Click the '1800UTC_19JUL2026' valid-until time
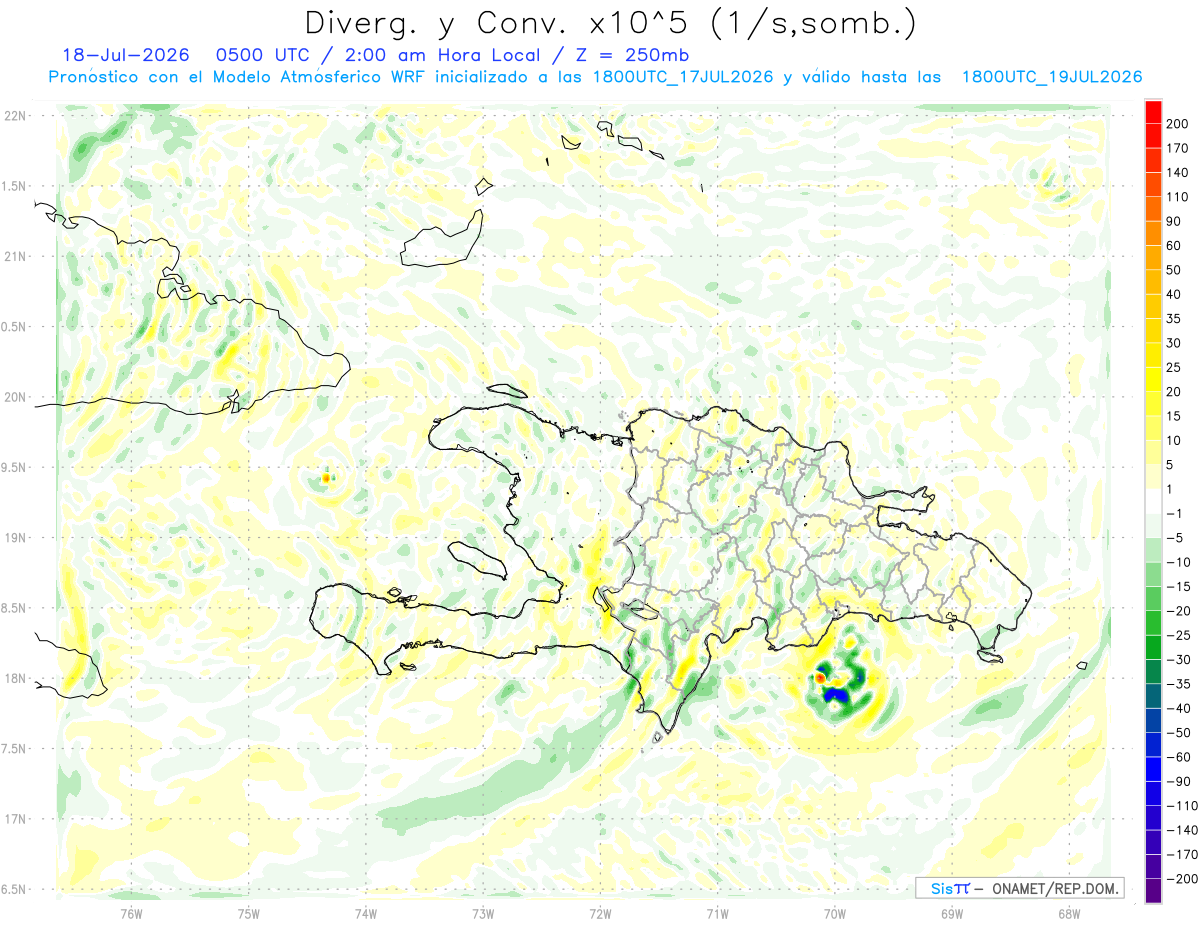1200x927 pixels. (x=1052, y=77)
